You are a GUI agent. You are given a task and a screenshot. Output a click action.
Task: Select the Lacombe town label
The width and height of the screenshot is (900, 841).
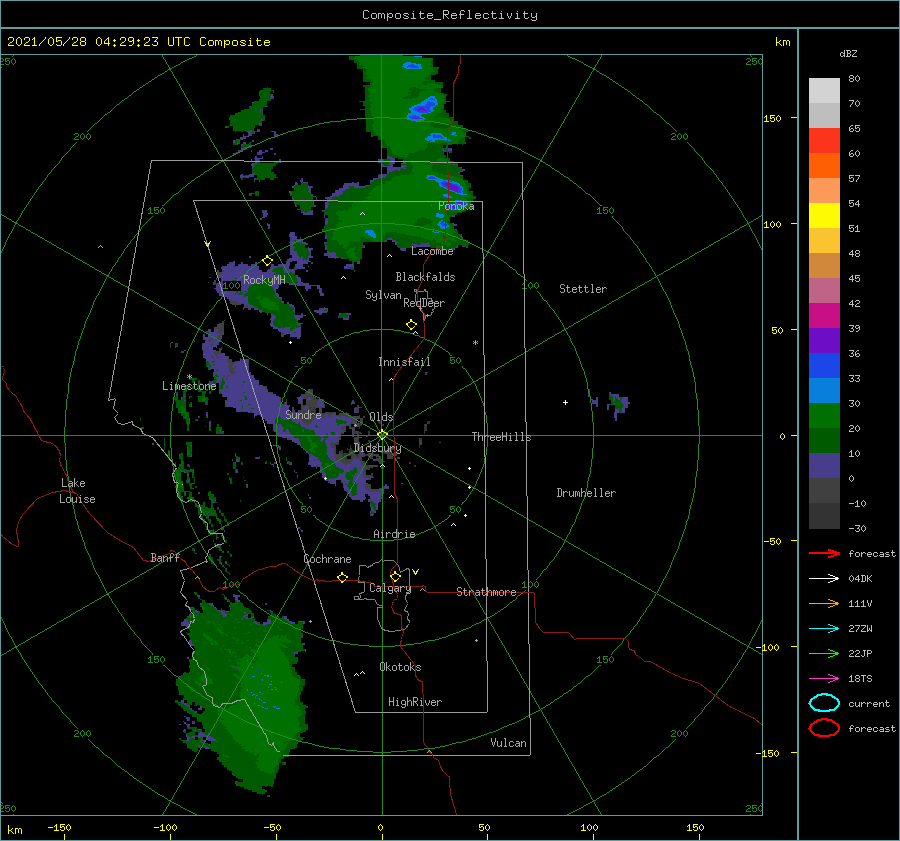(432, 251)
